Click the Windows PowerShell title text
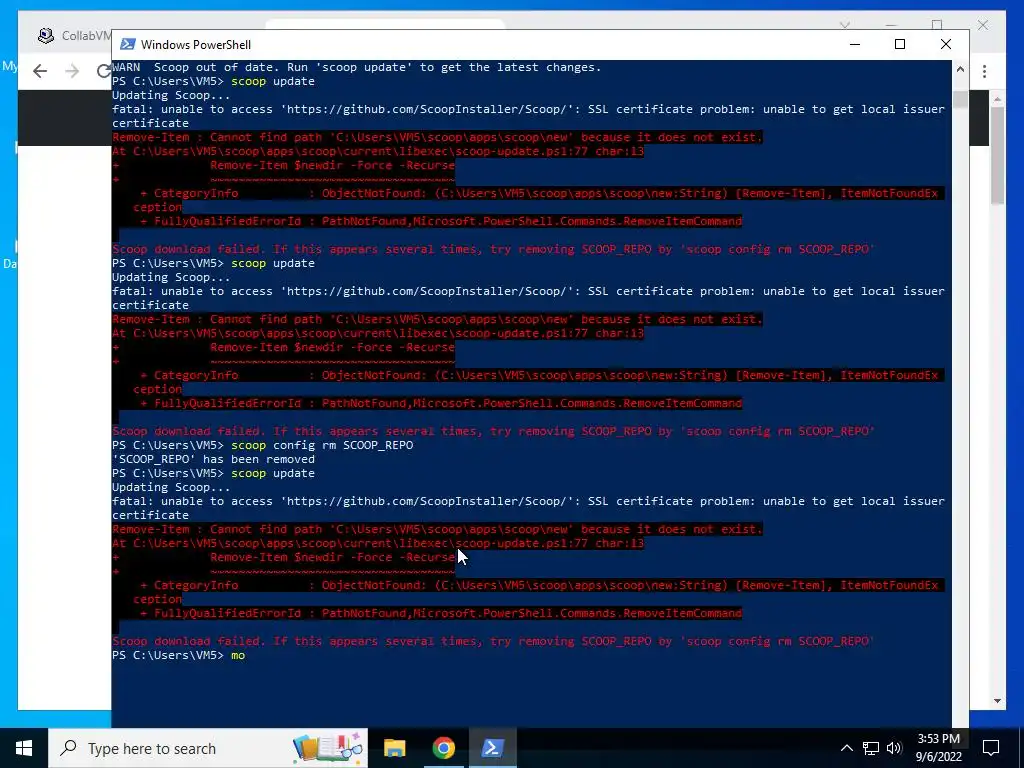 point(196,44)
